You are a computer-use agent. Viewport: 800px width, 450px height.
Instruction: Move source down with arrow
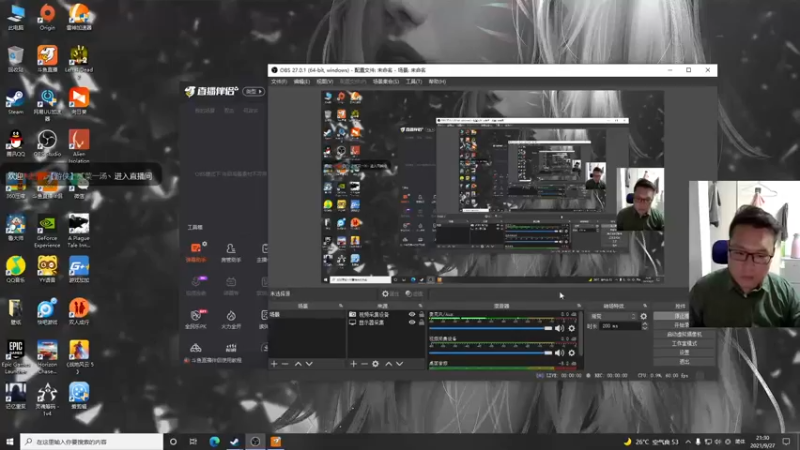click(399, 364)
